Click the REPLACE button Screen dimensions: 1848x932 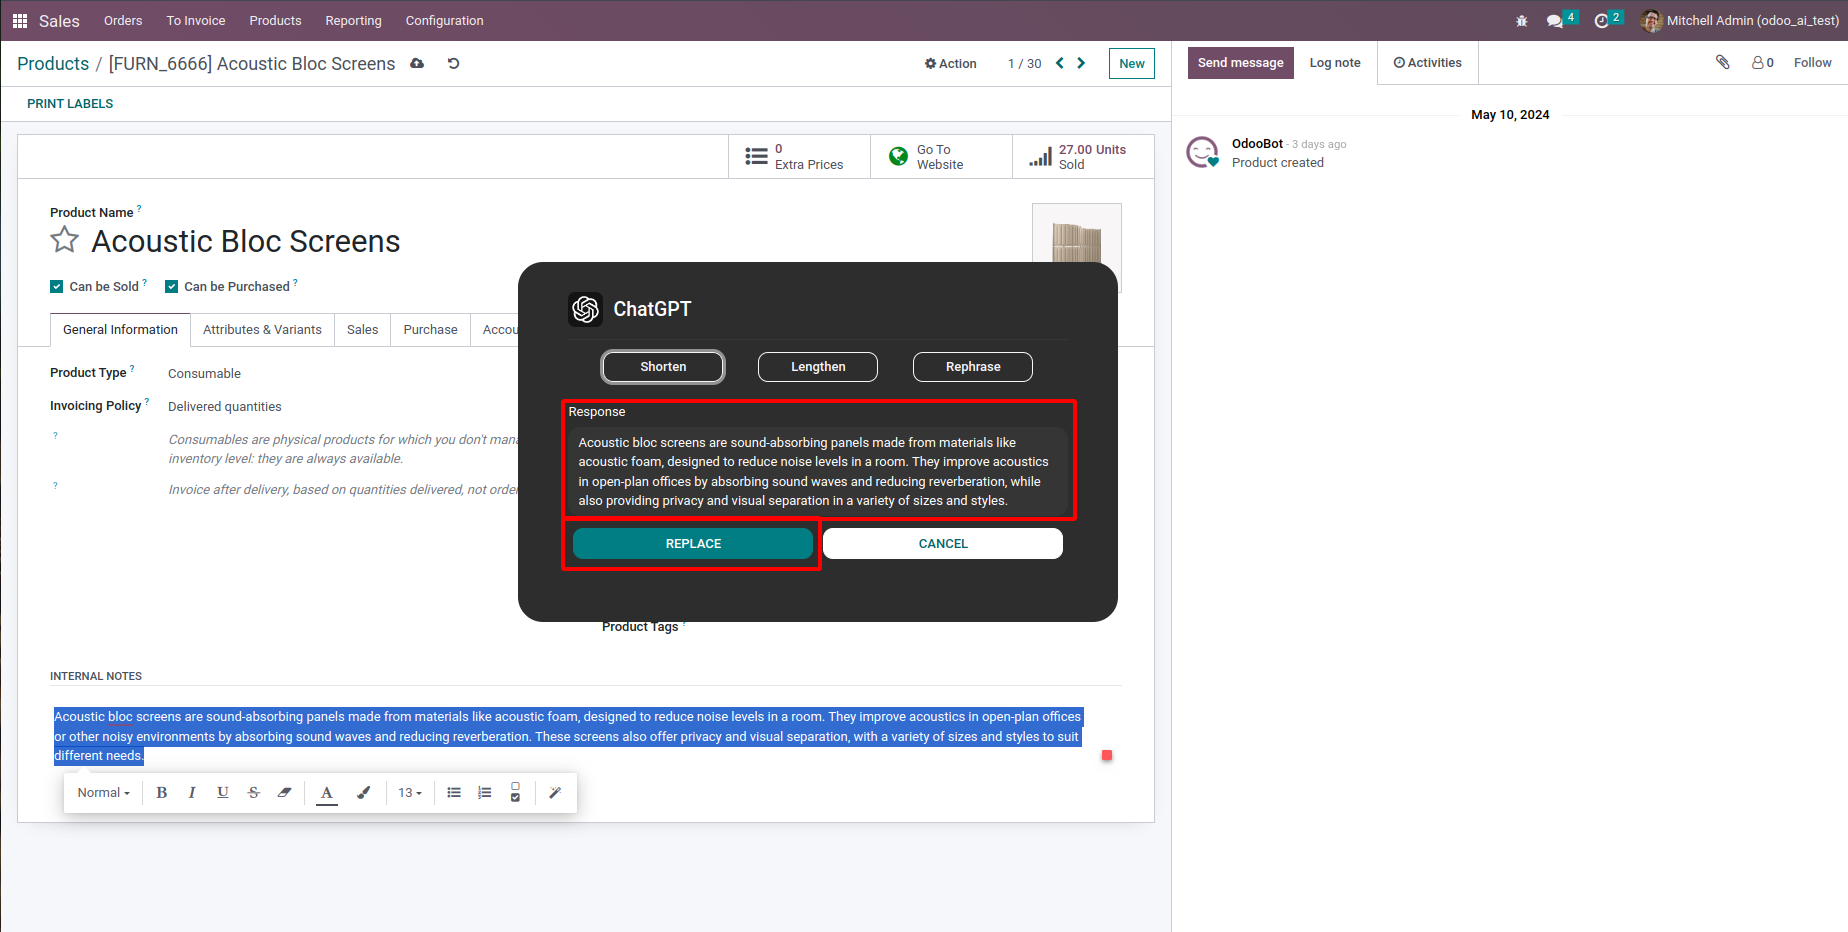[693, 544]
